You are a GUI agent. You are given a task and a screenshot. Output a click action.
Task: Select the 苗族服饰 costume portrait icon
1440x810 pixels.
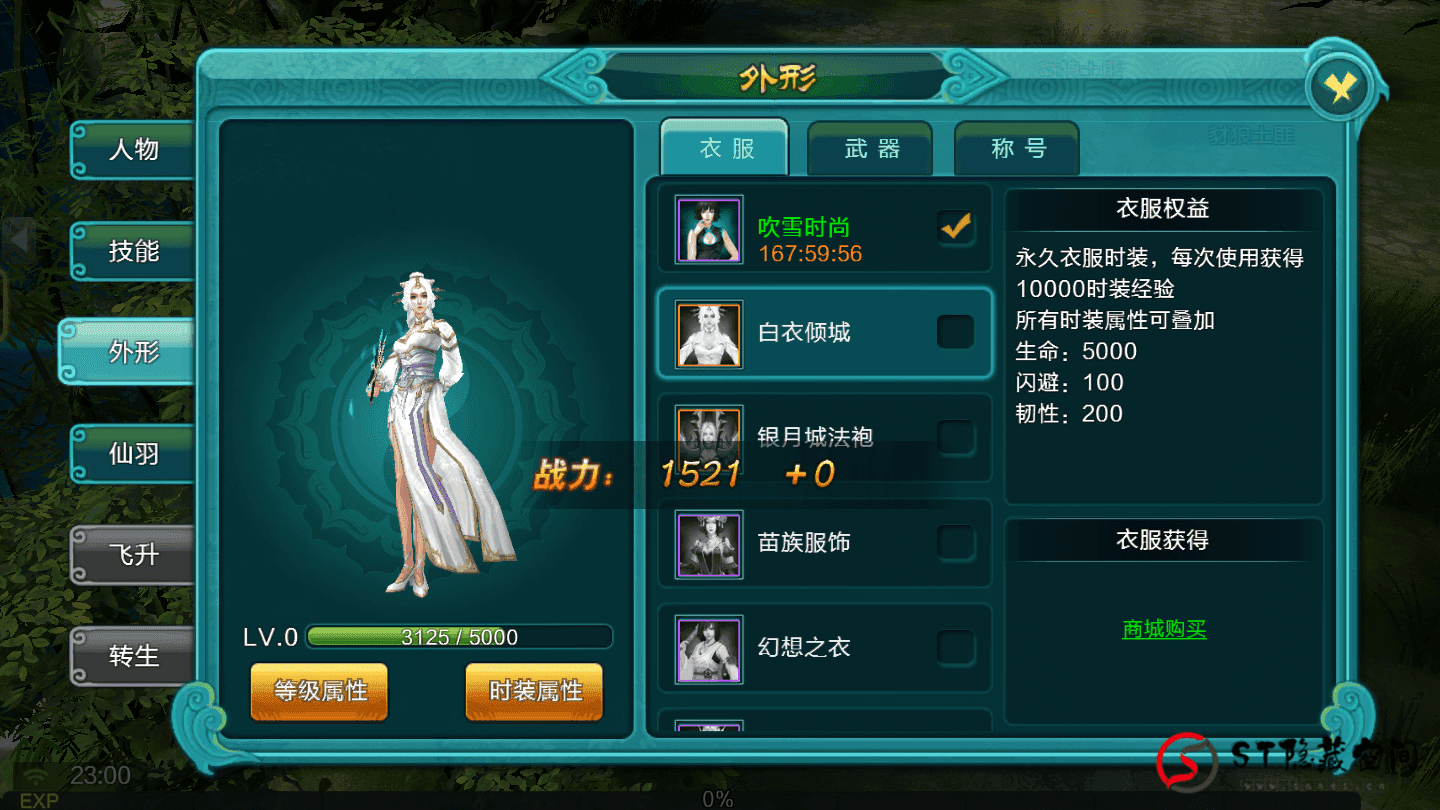point(709,544)
